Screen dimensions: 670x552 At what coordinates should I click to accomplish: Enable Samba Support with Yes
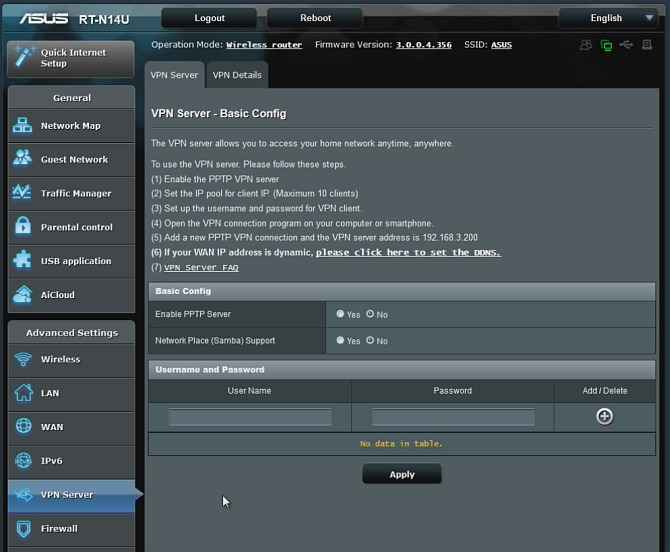340,340
